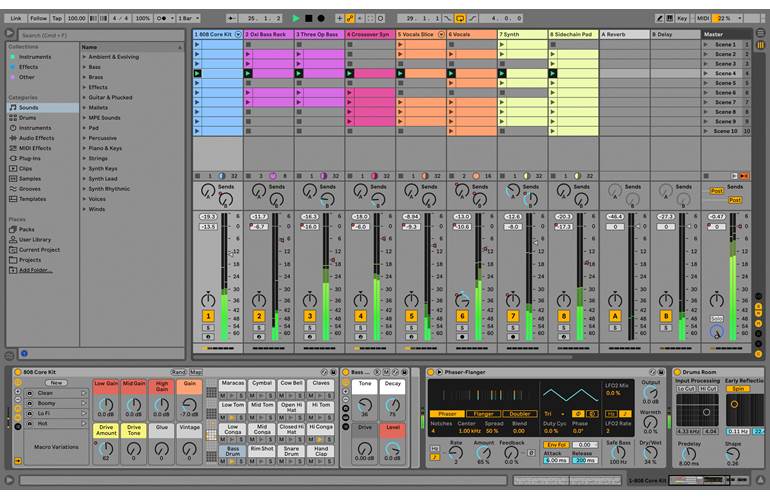
Task: Click the 808 Core Kit Hot-Swap icon
Action: (324, 372)
